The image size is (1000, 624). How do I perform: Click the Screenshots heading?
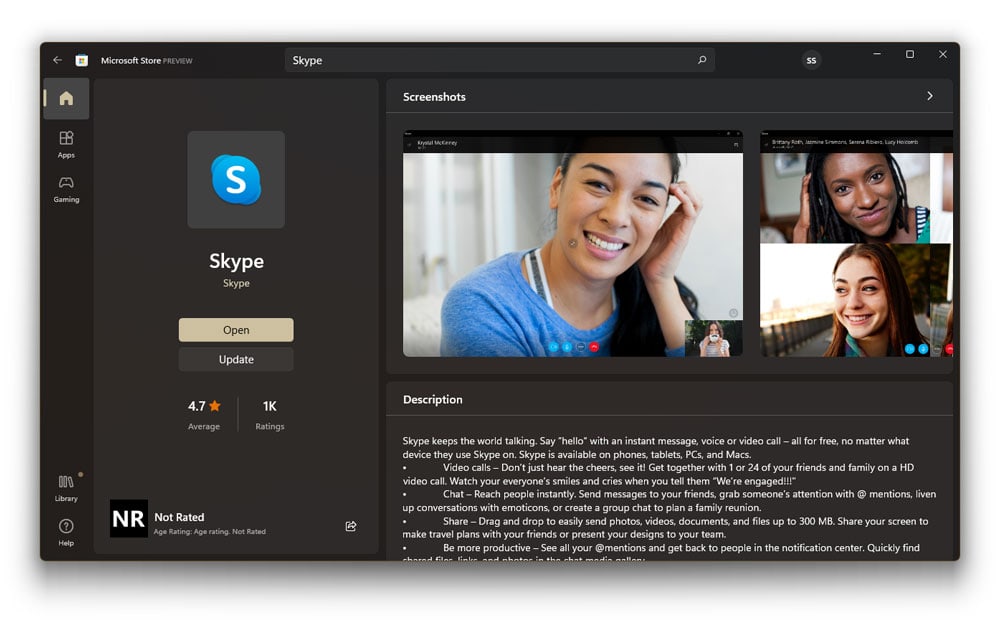pos(434,96)
